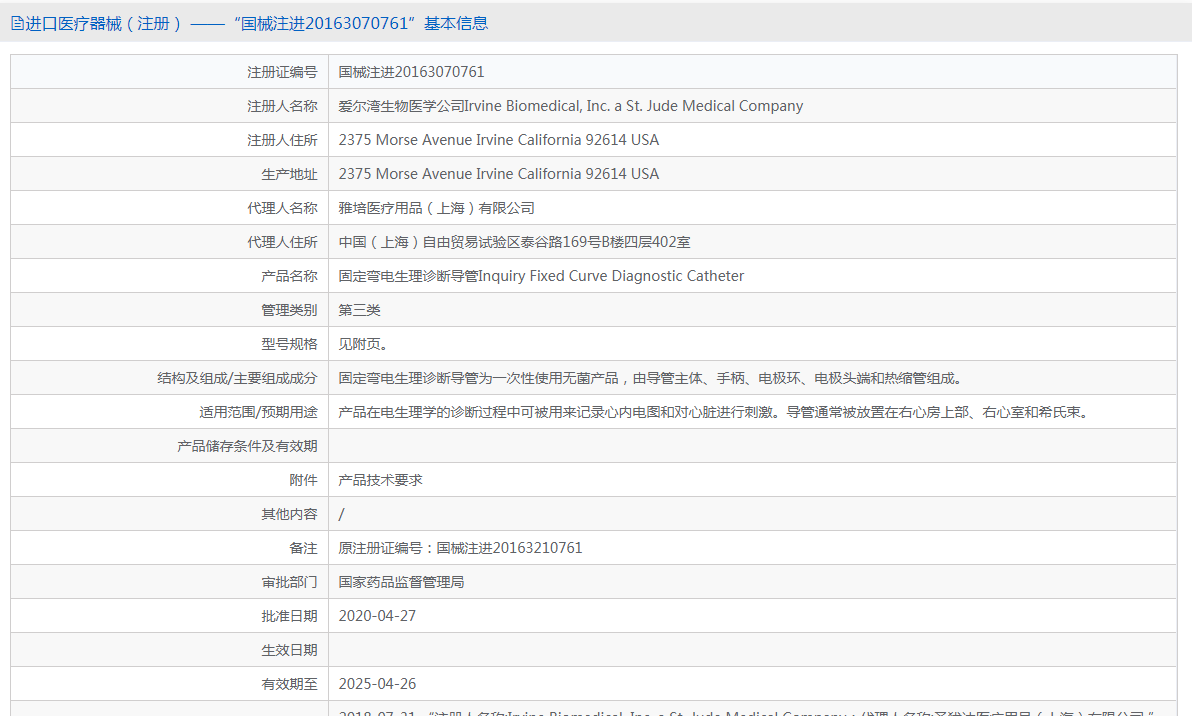Select the 其他内容 label
The image size is (1192, 716).
click(290, 515)
